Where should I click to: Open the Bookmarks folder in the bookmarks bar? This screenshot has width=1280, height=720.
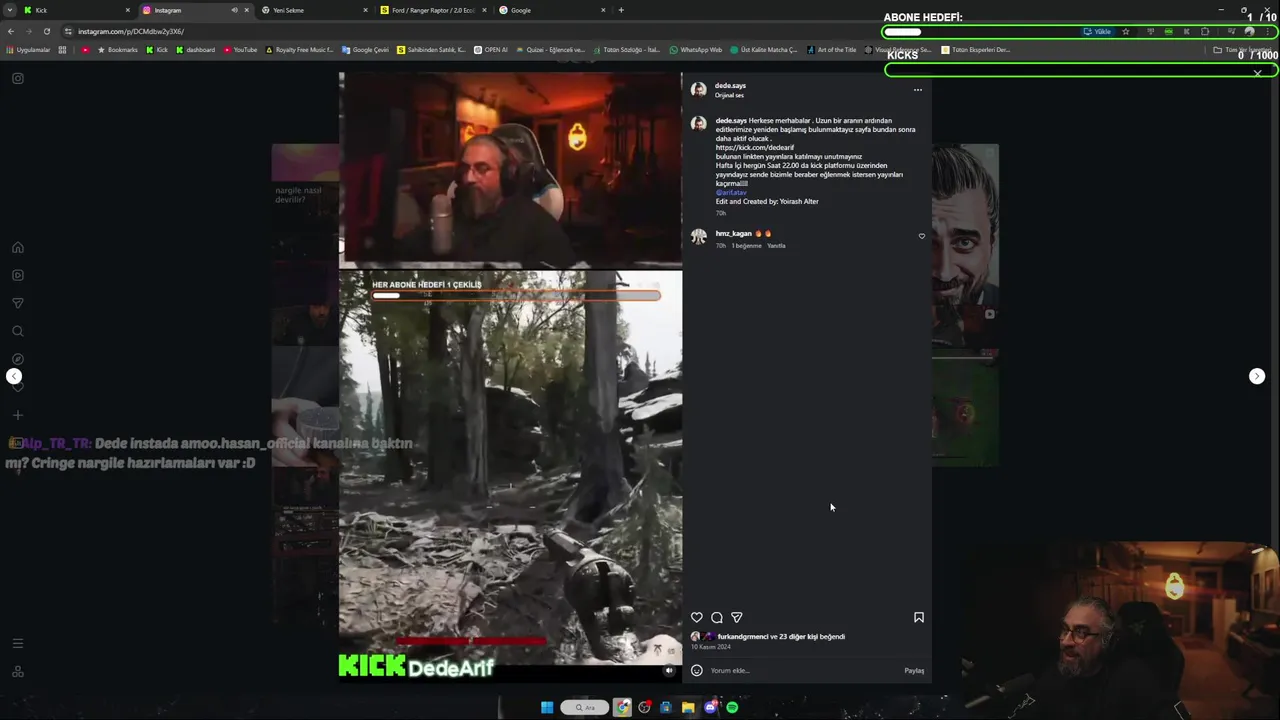pyautogui.click(x=118, y=50)
